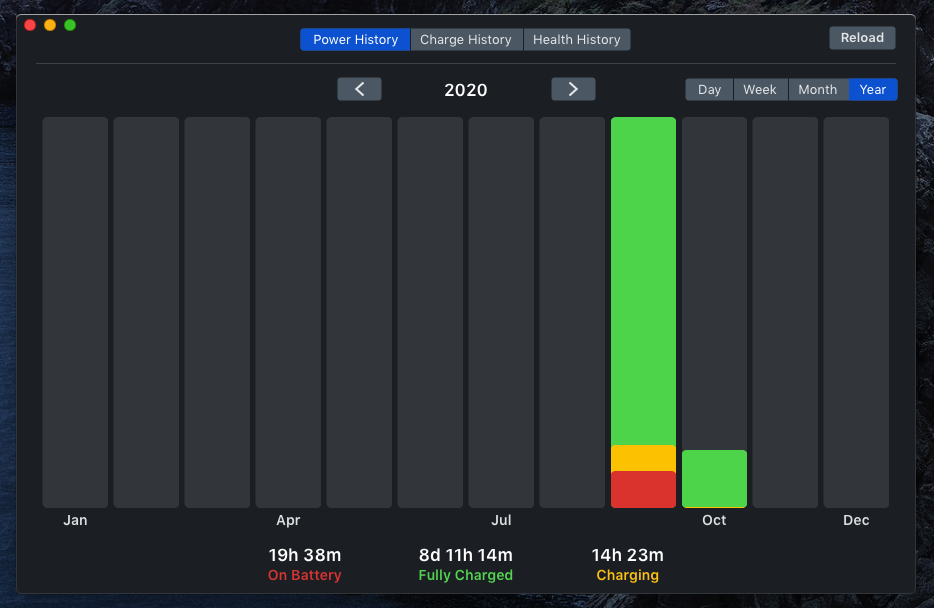
Task: Select the September stacked bar
Action: (643, 300)
